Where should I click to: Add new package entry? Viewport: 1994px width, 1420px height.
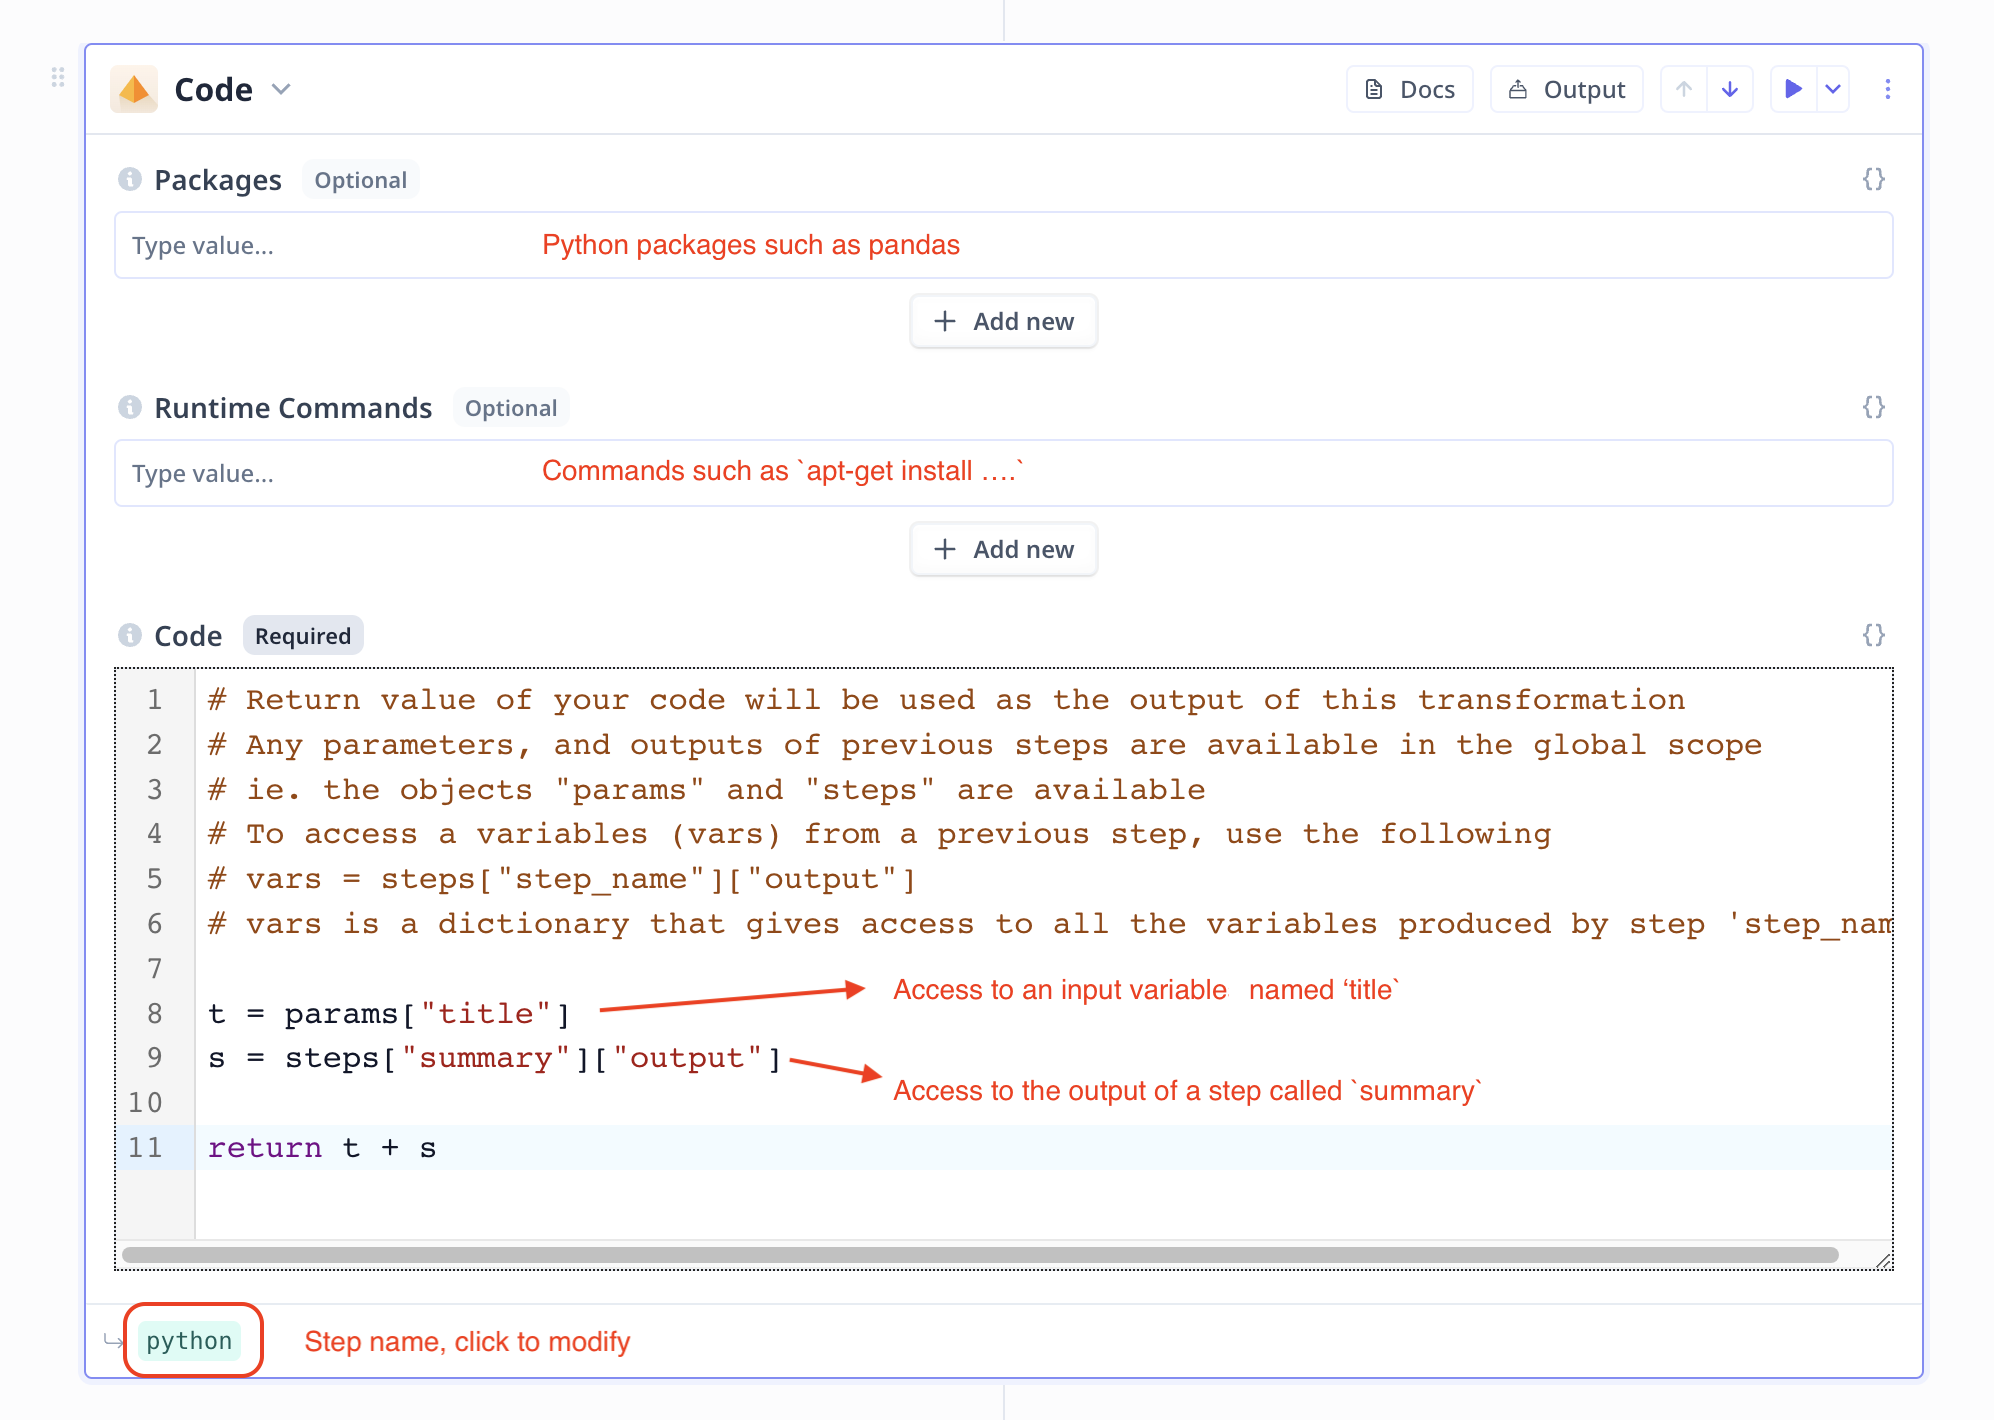(1003, 321)
